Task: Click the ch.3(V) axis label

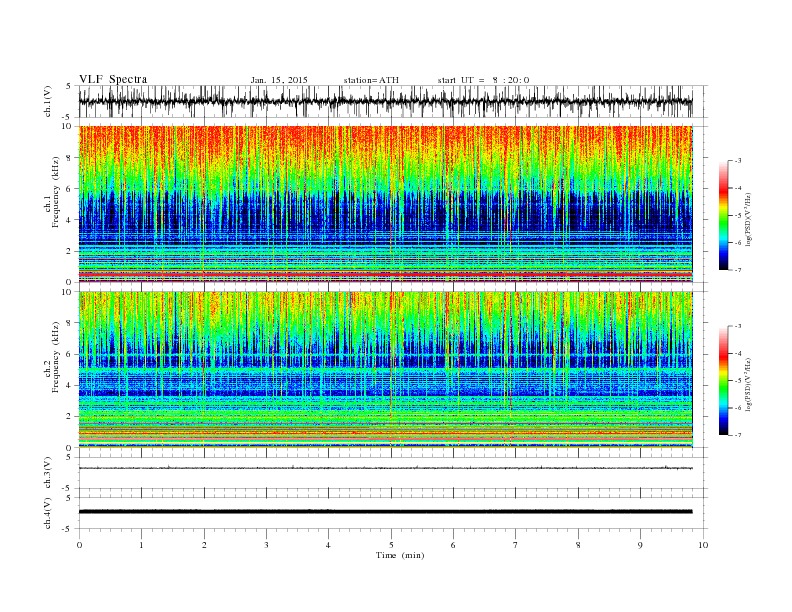Action: point(48,473)
